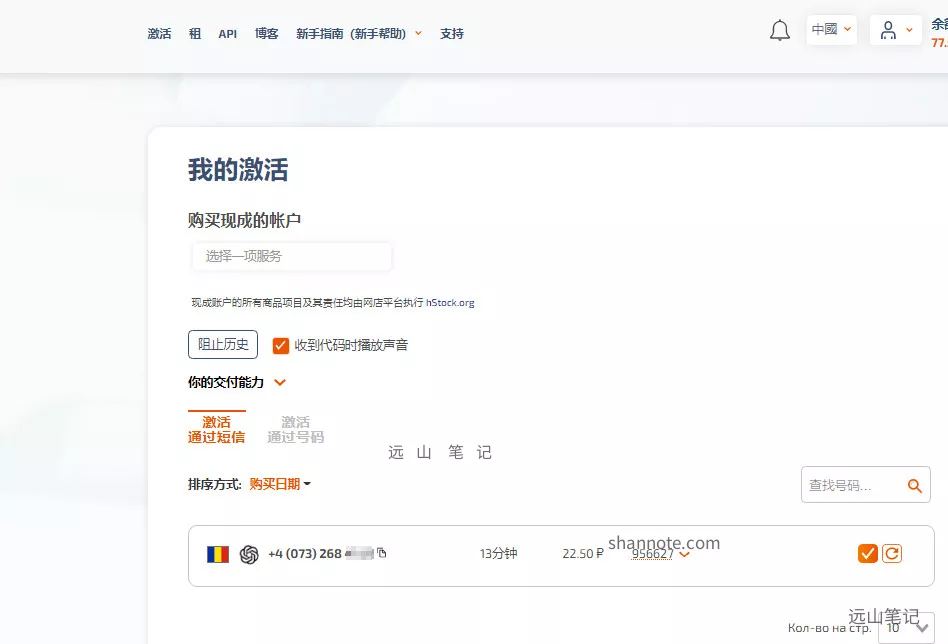Open the 中國 language dropdown
948x644 pixels.
(831, 30)
